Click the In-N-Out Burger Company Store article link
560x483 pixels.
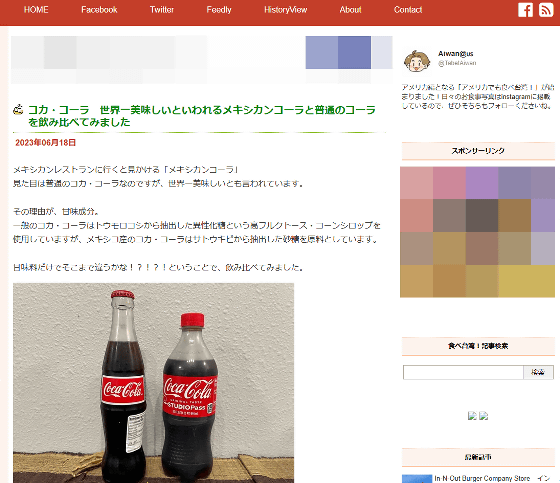492,478
